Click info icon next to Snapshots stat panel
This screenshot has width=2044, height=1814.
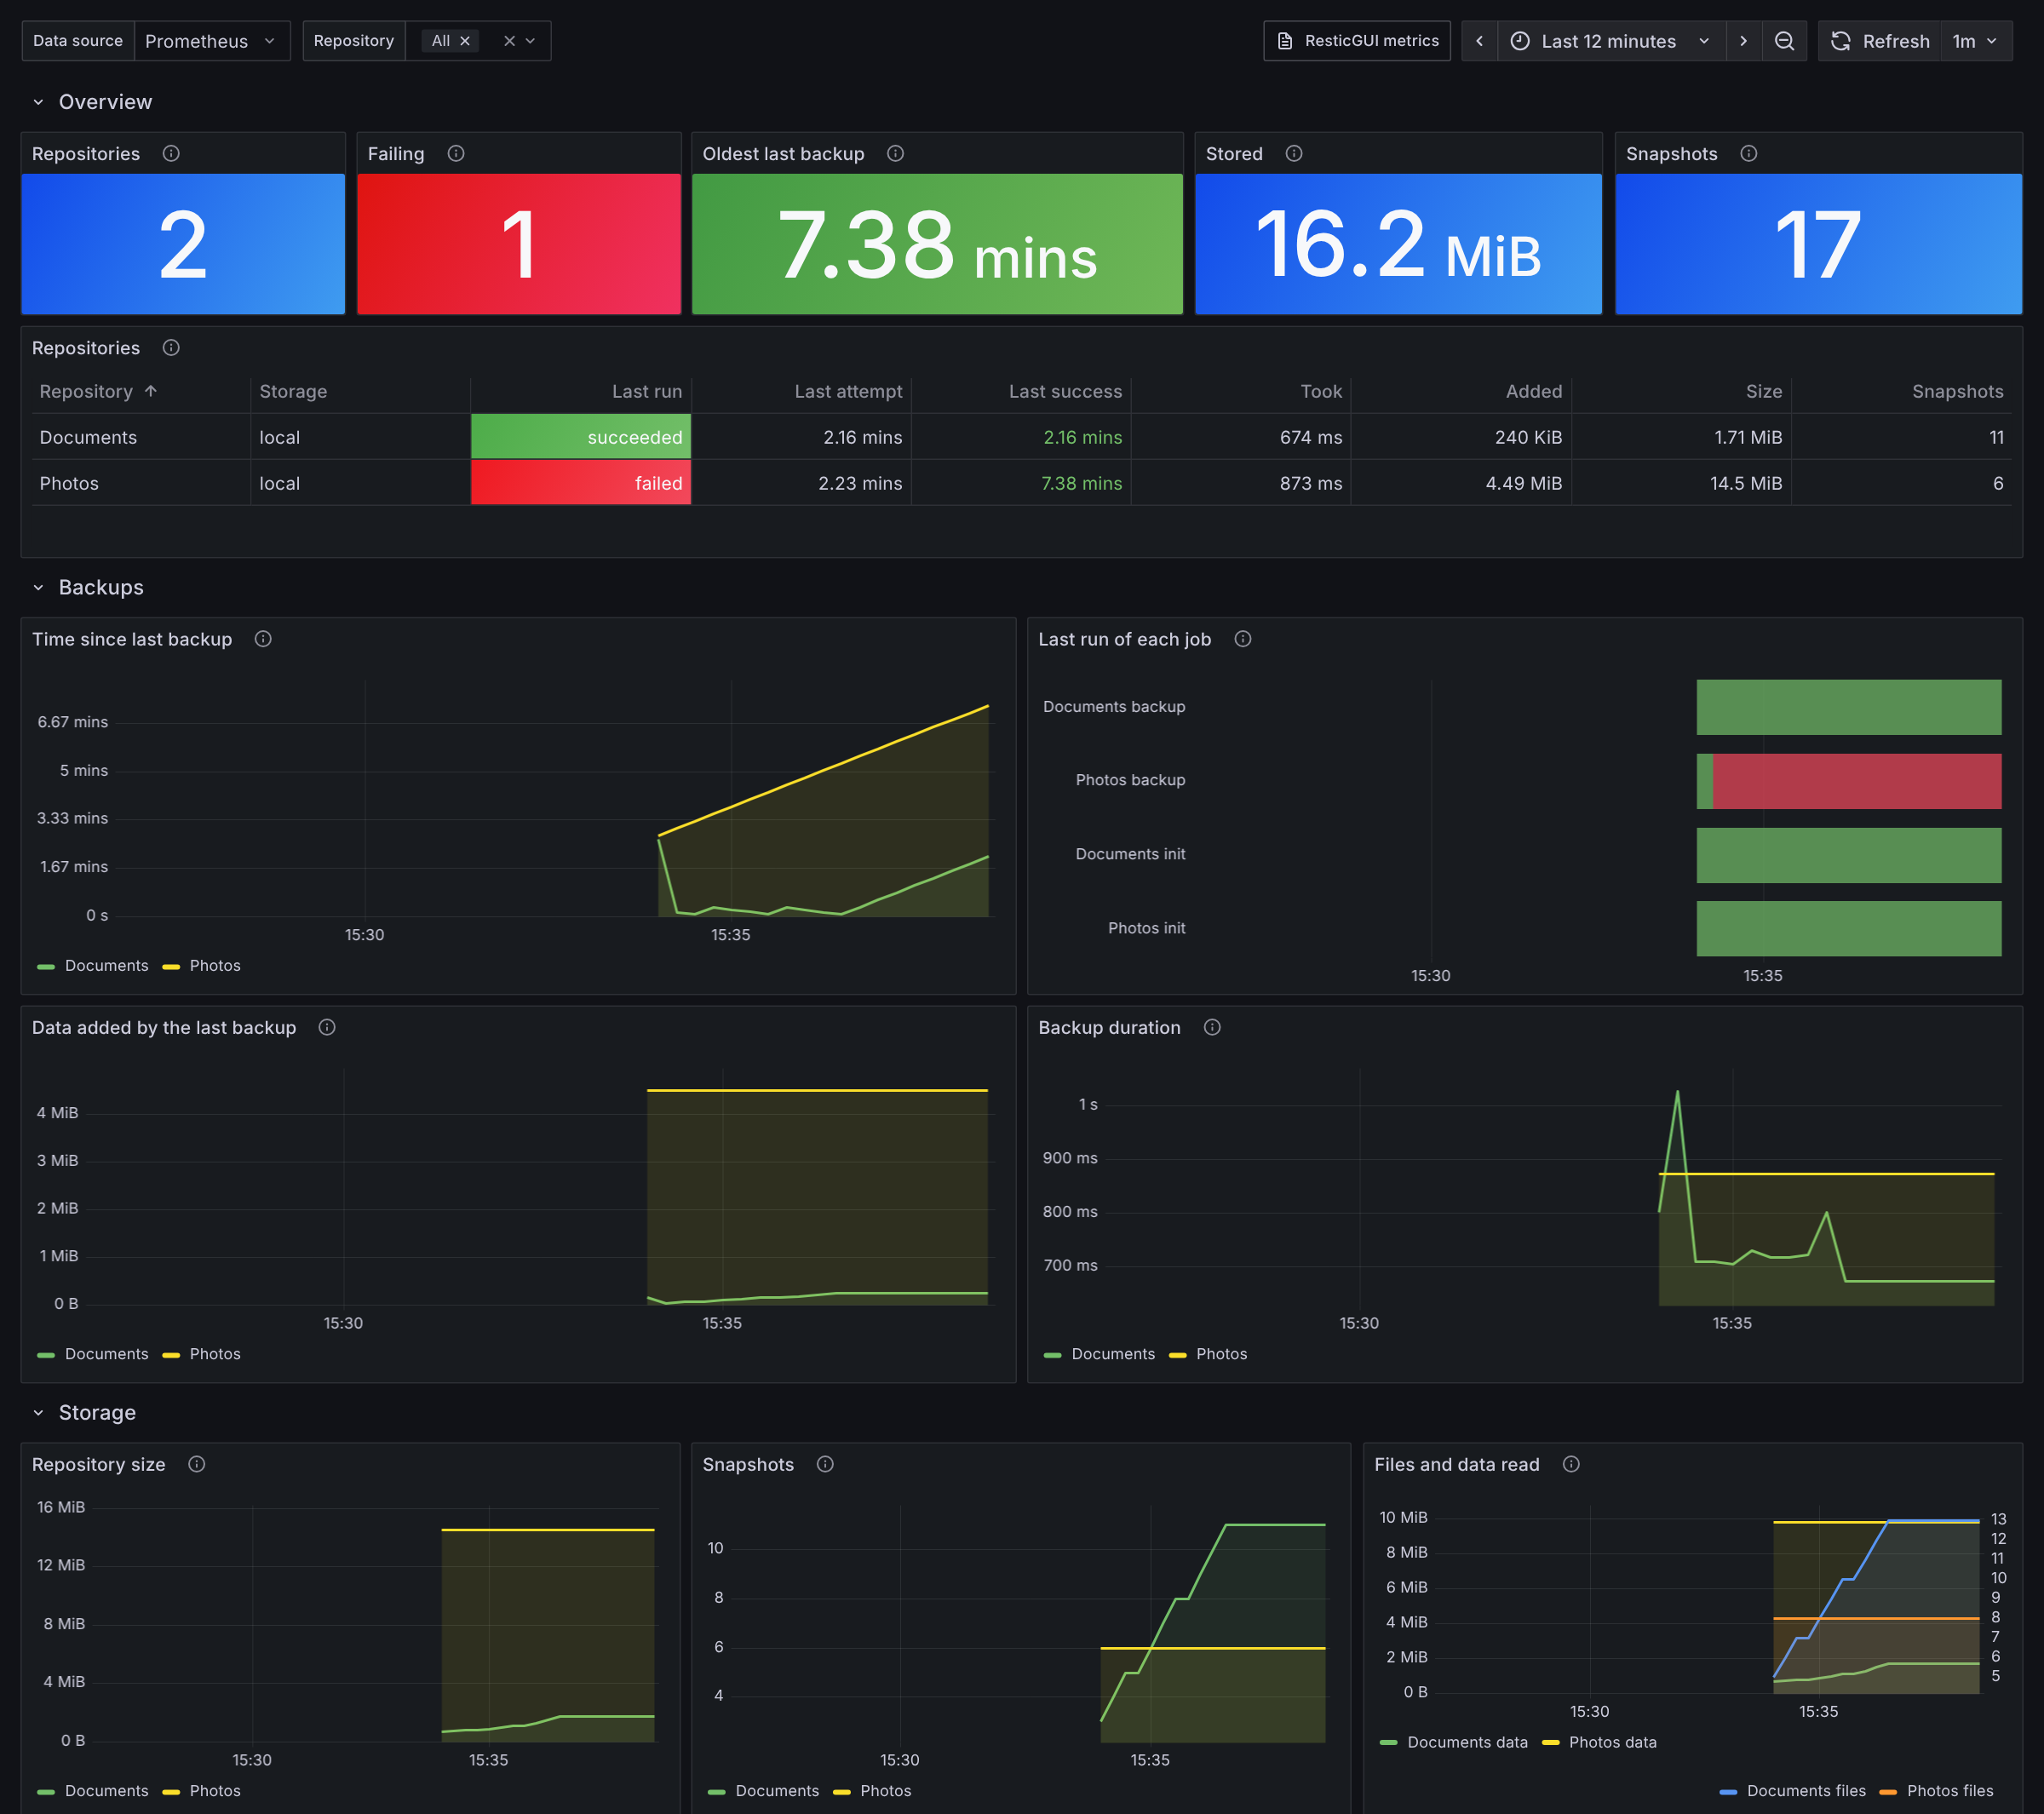[x=1748, y=153]
